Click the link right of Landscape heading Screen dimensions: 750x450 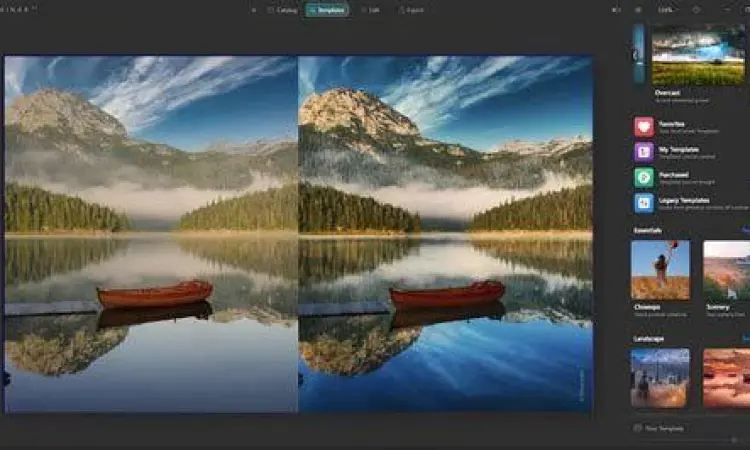tap(745, 339)
